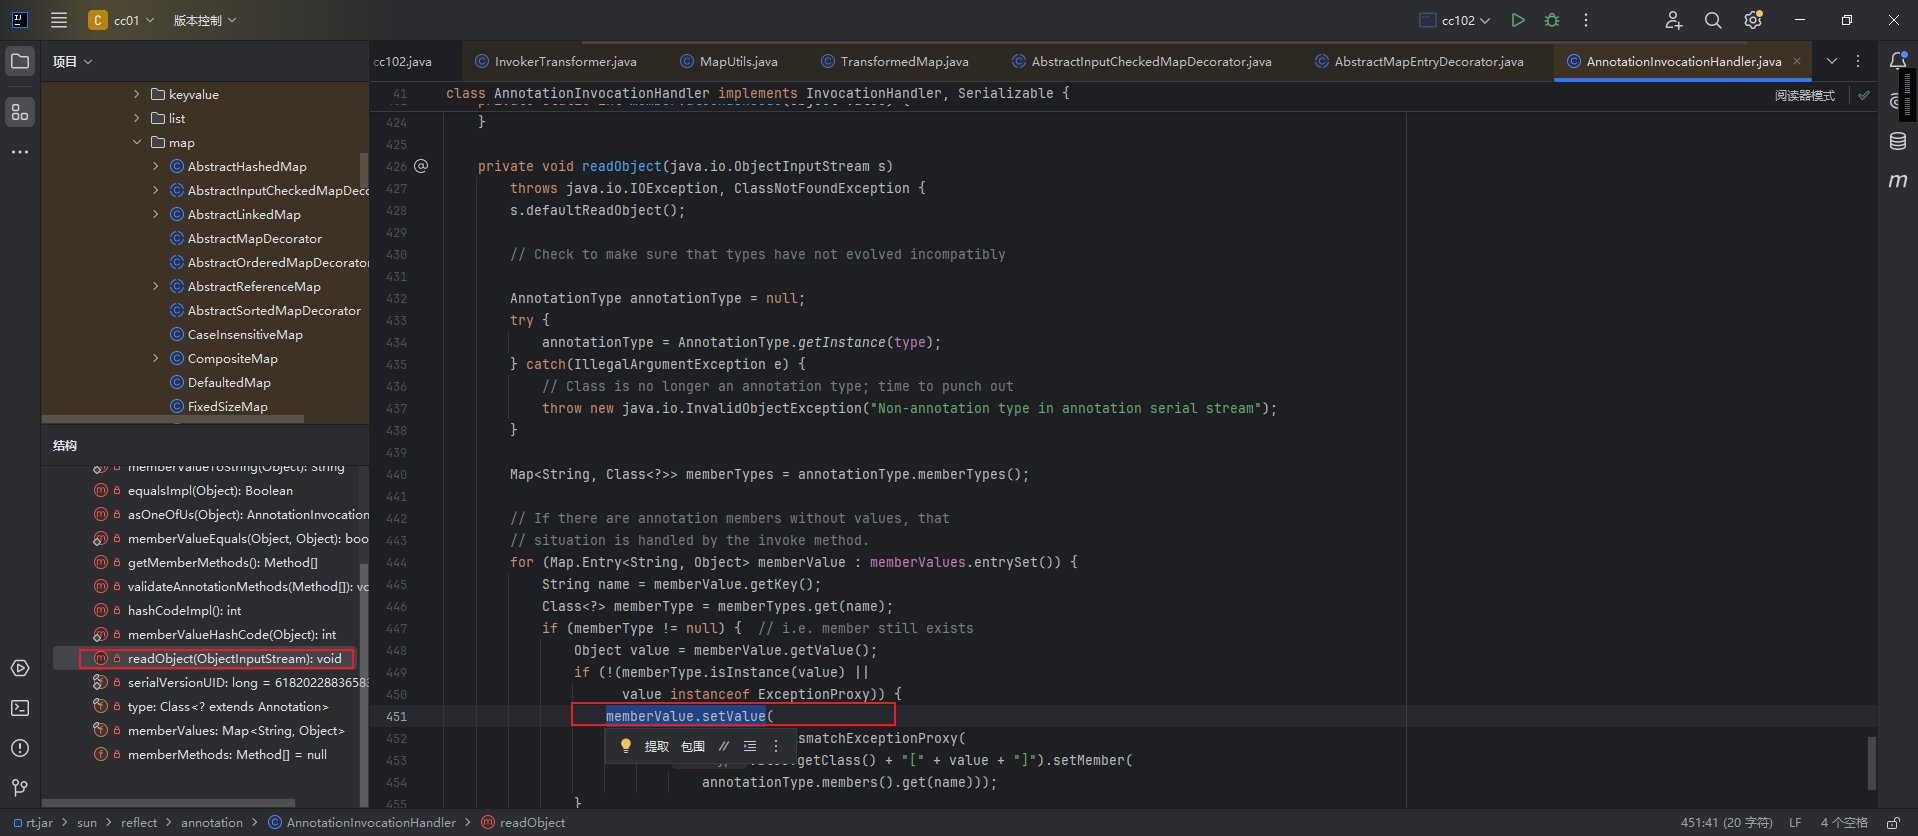The width and height of the screenshot is (1918, 836).
Task: Expand AbstractLinkedMap class node
Action: (x=155, y=214)
